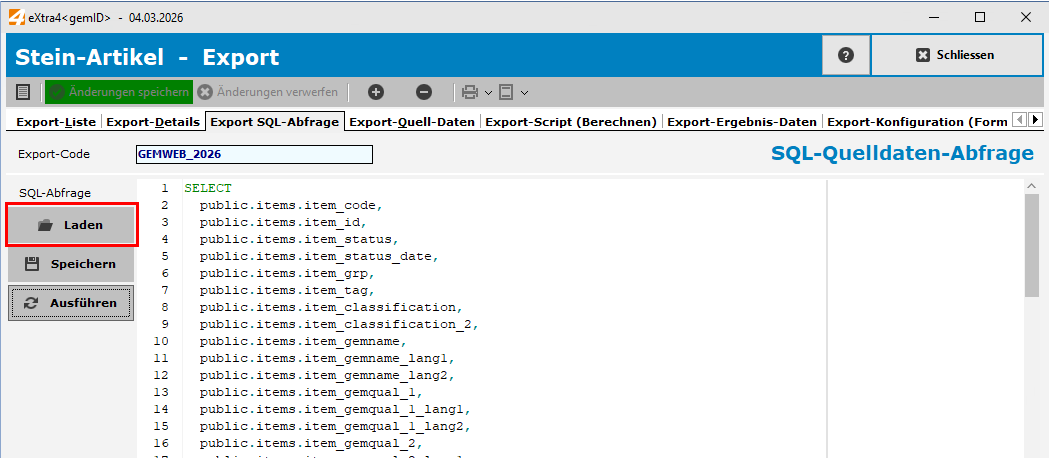Maximize the eXtra4 window

(x=979, y=17)
